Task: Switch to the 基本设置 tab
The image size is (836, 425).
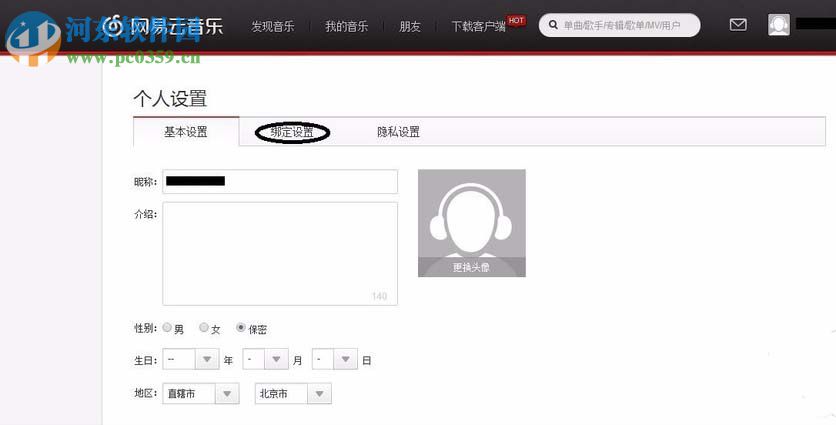Action: 186,132
